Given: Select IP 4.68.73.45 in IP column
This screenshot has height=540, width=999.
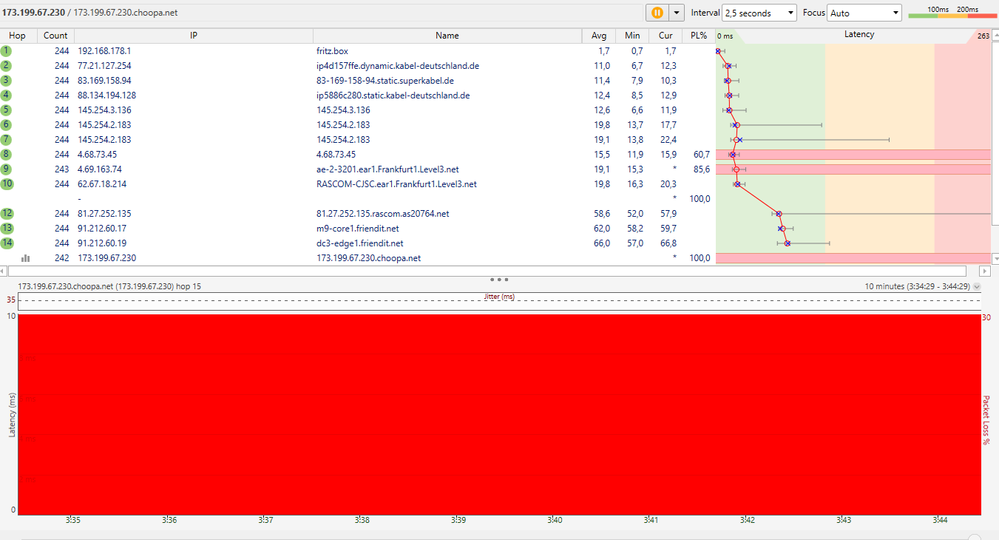Looking at the screenshot, I should click(x=97, y=154).
